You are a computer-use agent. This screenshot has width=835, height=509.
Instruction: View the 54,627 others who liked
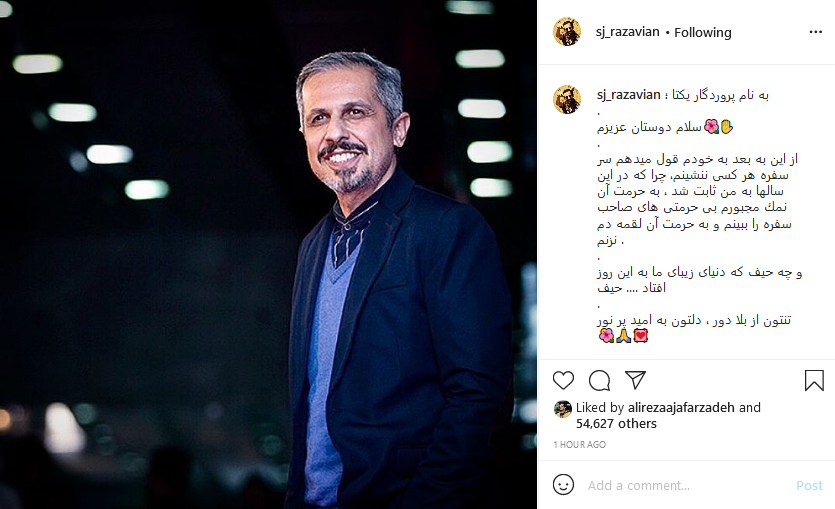616,424
